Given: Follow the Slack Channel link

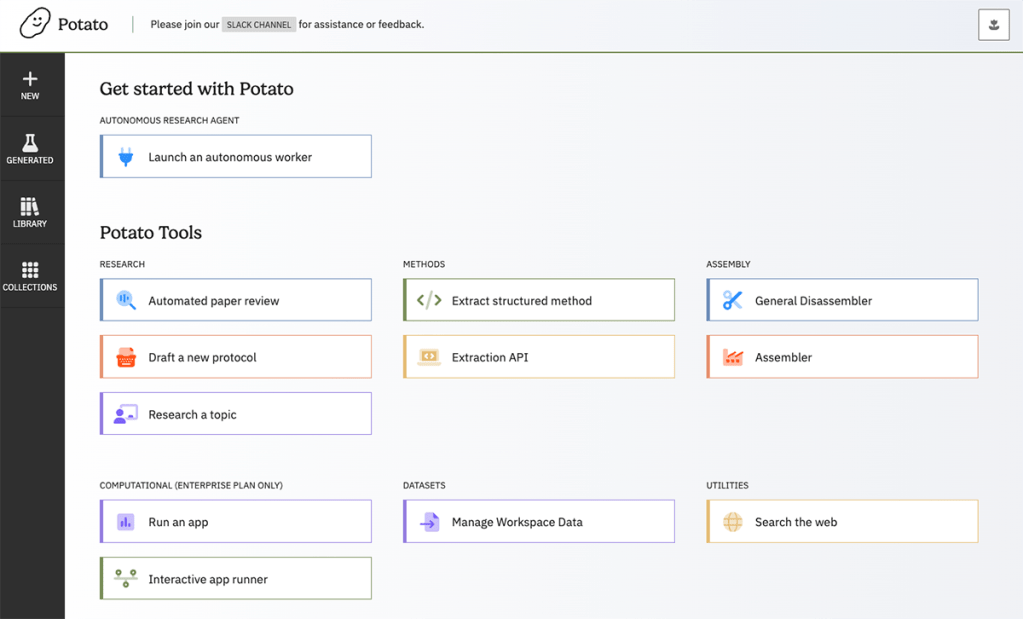Looking at the screenshot, I should (x=258, y=25).
